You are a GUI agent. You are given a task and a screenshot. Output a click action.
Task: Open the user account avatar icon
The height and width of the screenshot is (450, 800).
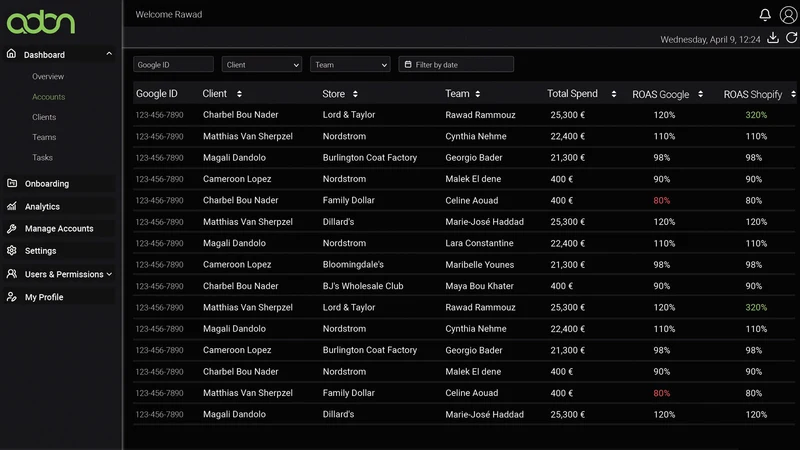pyautogui.click(x=788, y=15)
